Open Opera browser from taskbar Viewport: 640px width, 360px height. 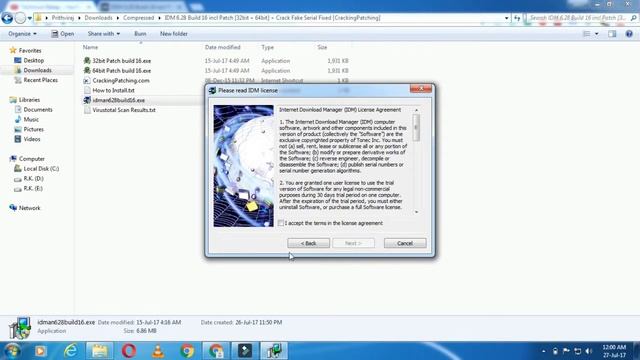click(129, 351)
